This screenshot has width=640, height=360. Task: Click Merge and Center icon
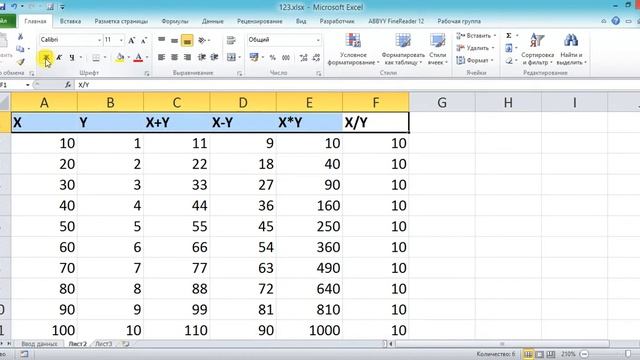click(x=231, y=58)
